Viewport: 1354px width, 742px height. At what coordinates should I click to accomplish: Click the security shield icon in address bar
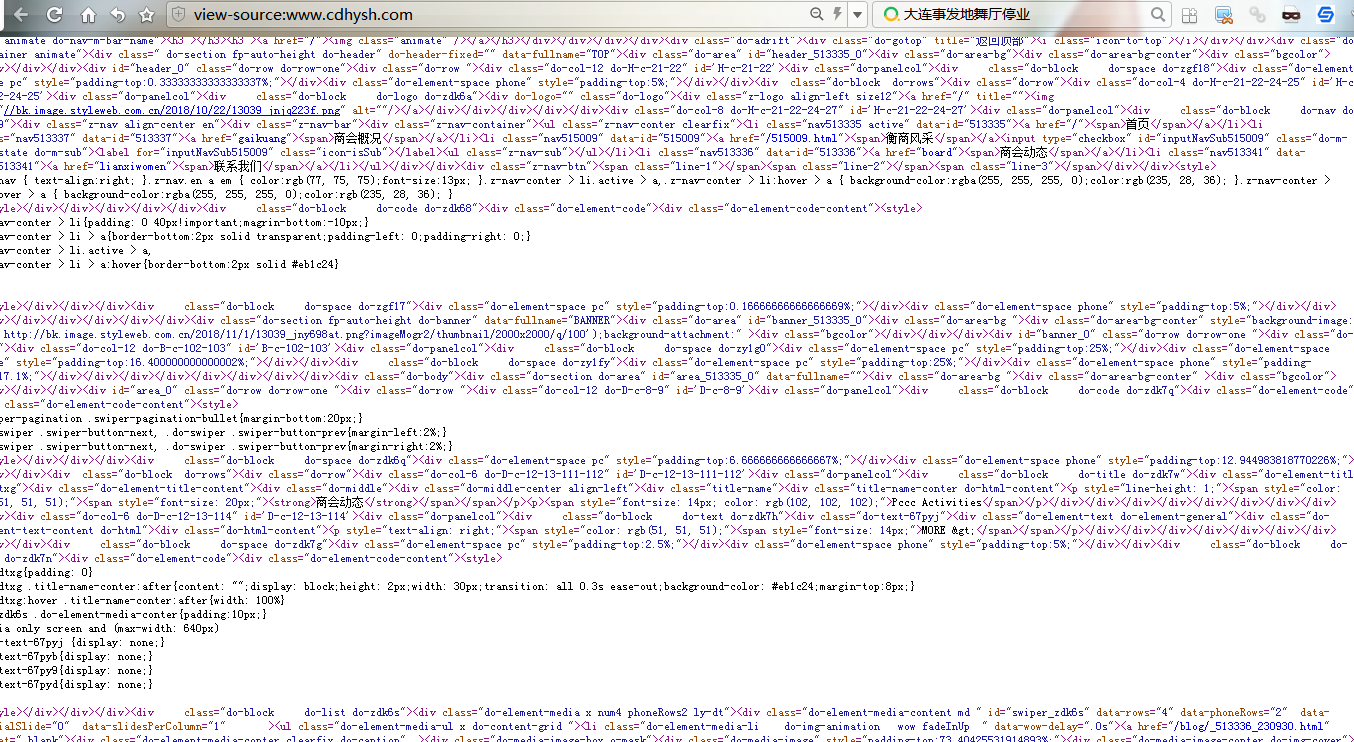(x=178, y=15)
